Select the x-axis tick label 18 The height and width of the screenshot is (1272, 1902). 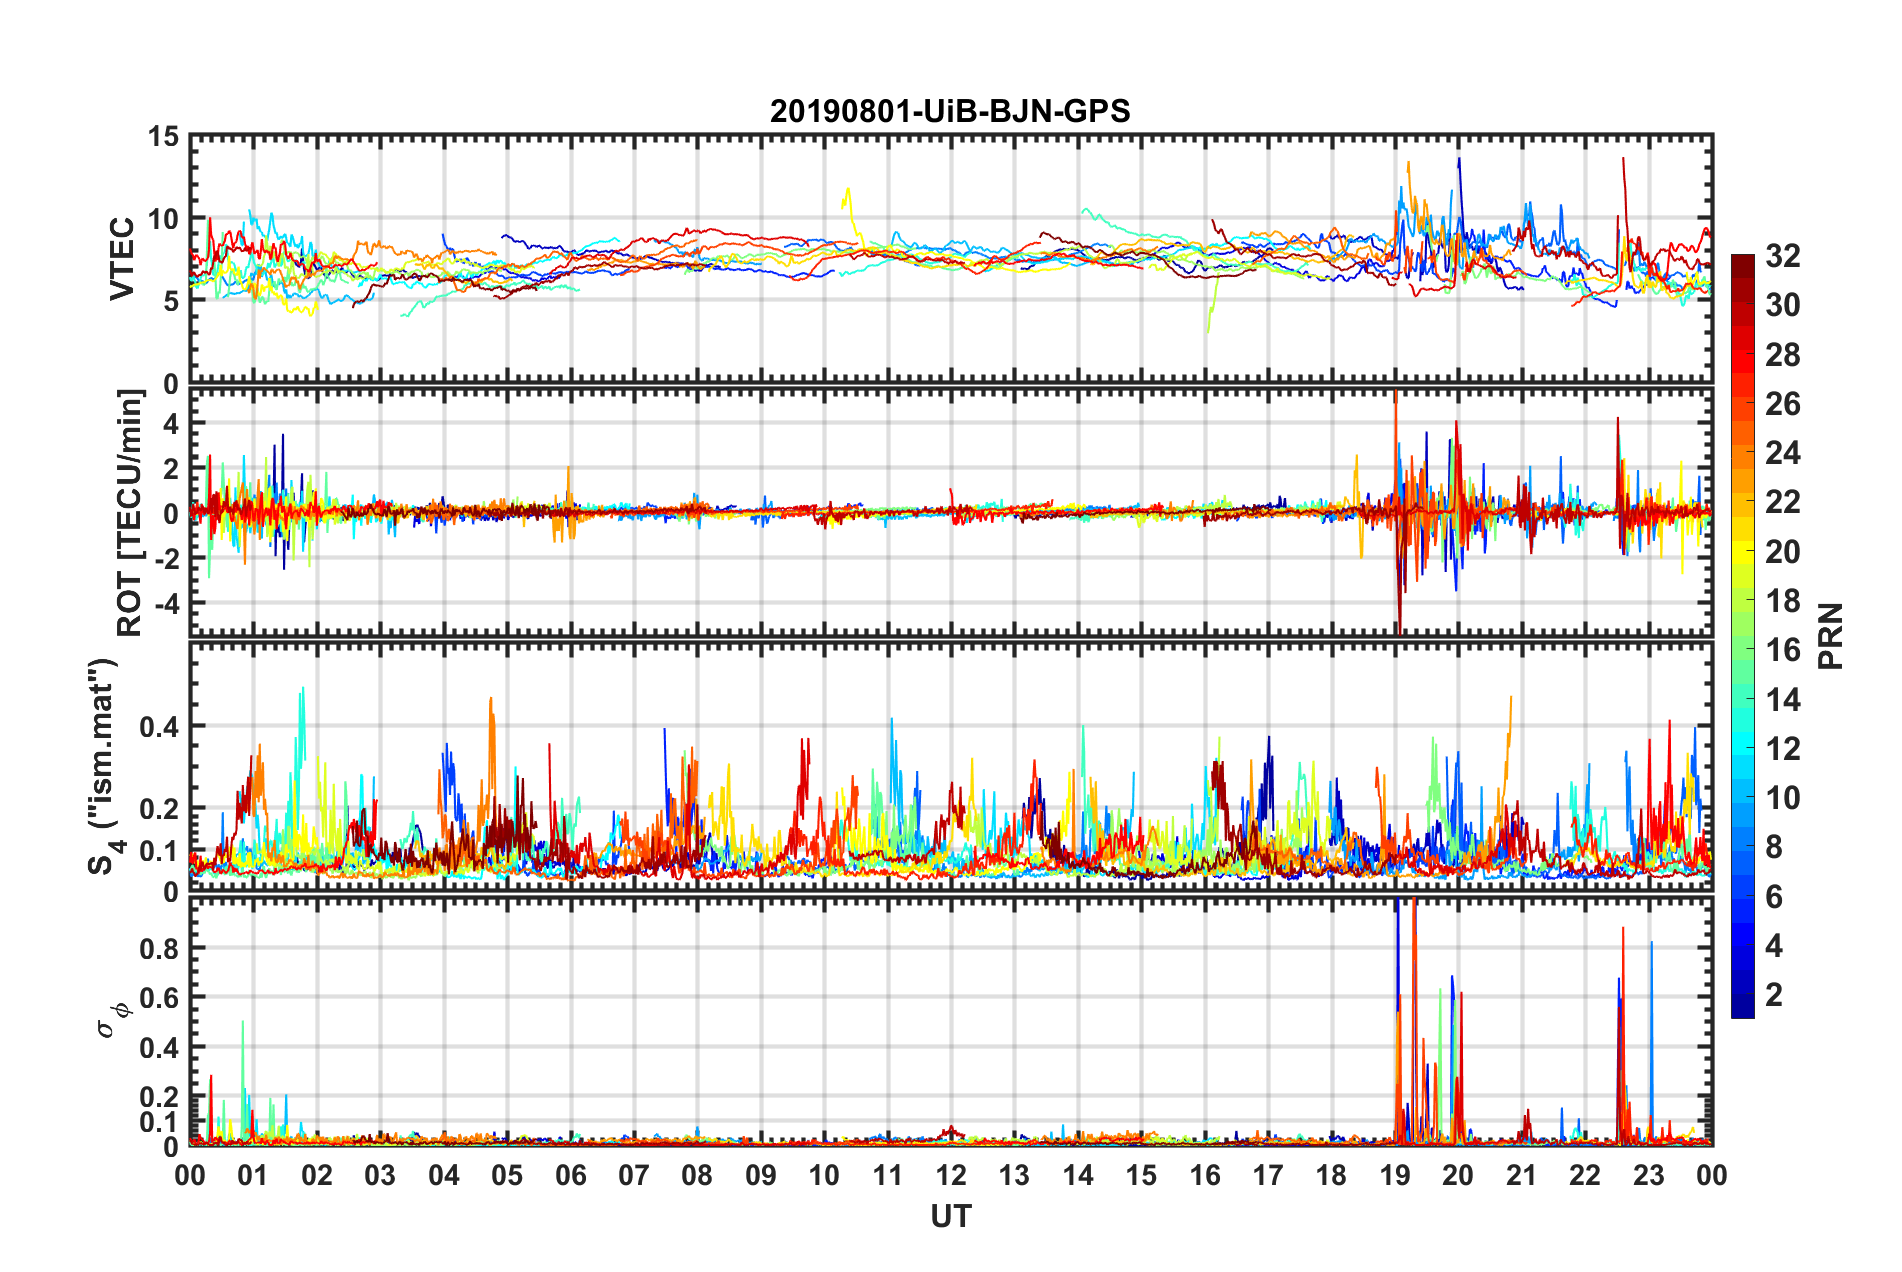pyautogui.click(x=1331, y=1175)
